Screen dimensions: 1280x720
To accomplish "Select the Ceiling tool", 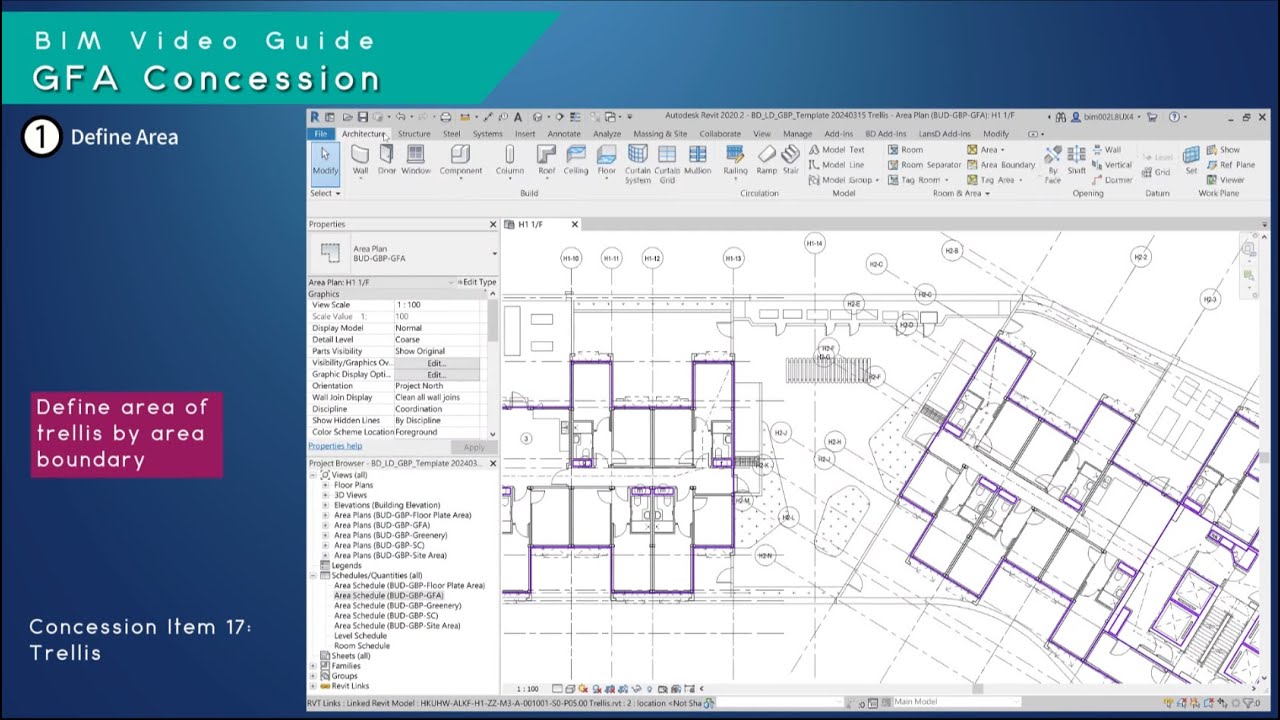I will [x=576, y=161].
